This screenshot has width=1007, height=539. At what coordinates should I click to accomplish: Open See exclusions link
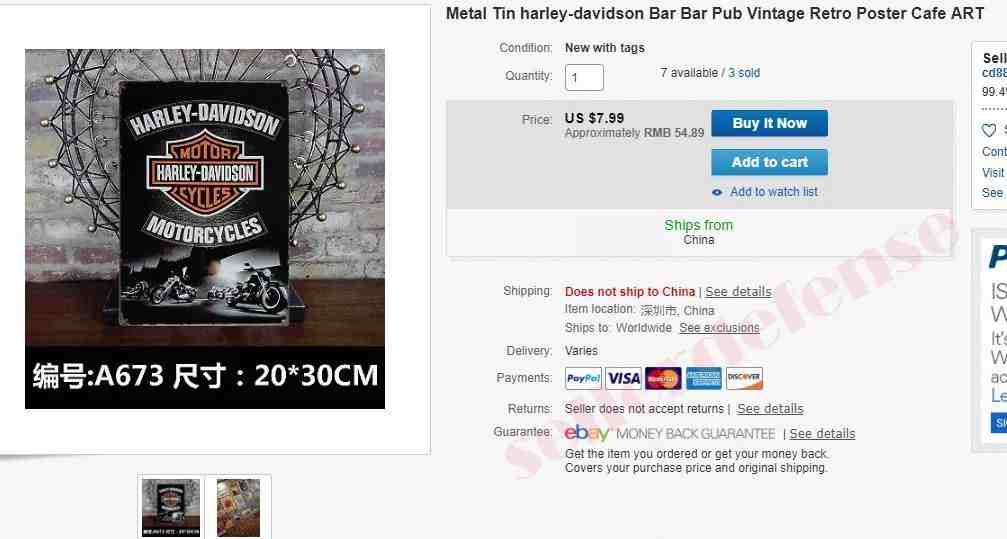click(x=719, y=328)
